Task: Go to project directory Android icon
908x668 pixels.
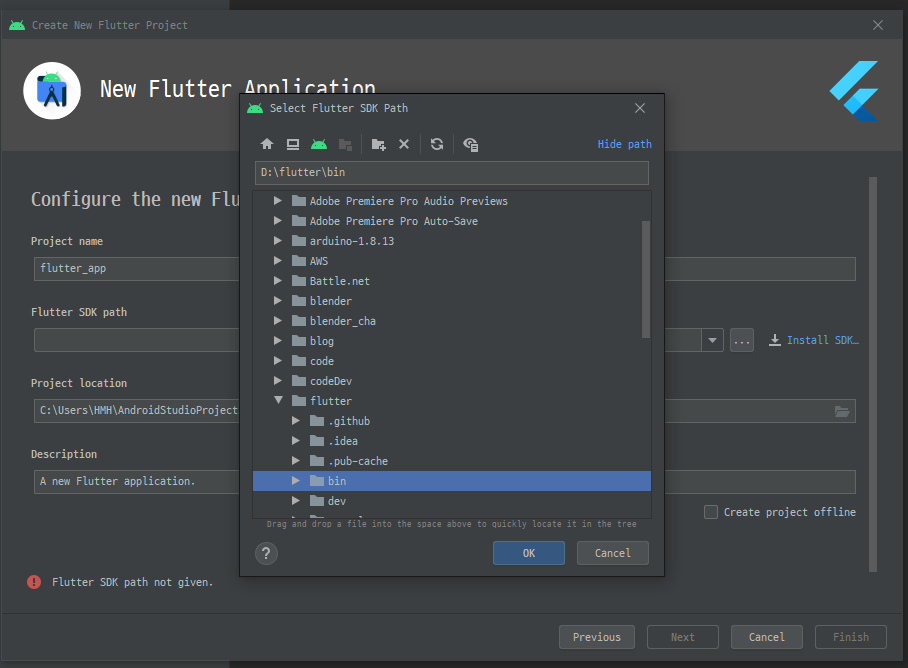Action: pyautogui.click(x=319, y=144)
